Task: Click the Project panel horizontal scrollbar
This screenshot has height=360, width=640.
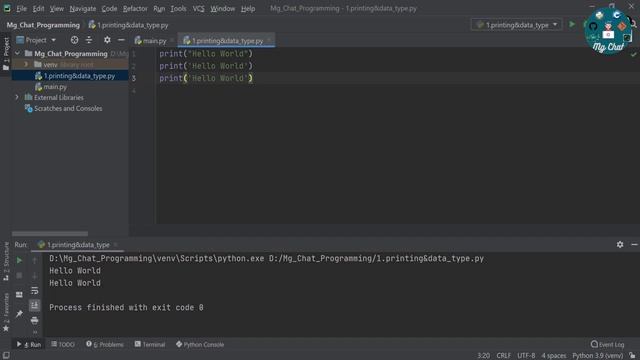Action: tap(50, 234)
